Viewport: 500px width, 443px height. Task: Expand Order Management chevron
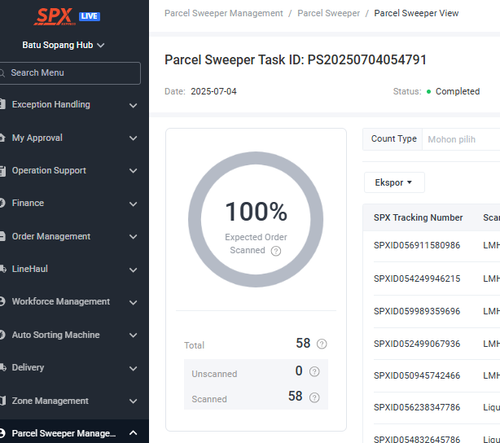(133, 237)
